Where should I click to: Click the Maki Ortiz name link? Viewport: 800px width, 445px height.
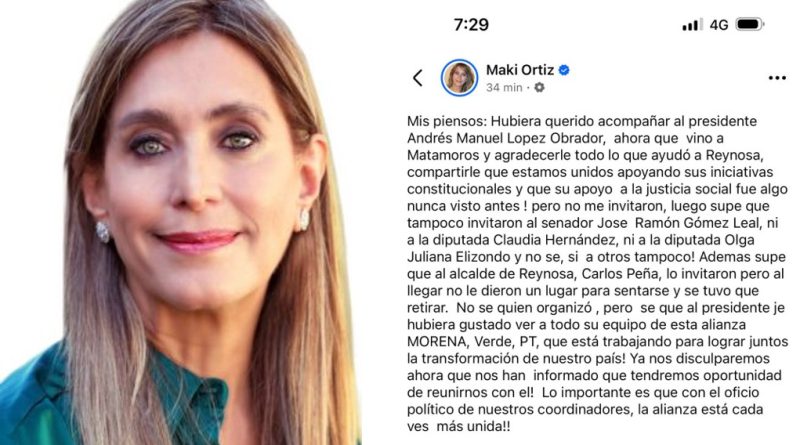(520, 70)
